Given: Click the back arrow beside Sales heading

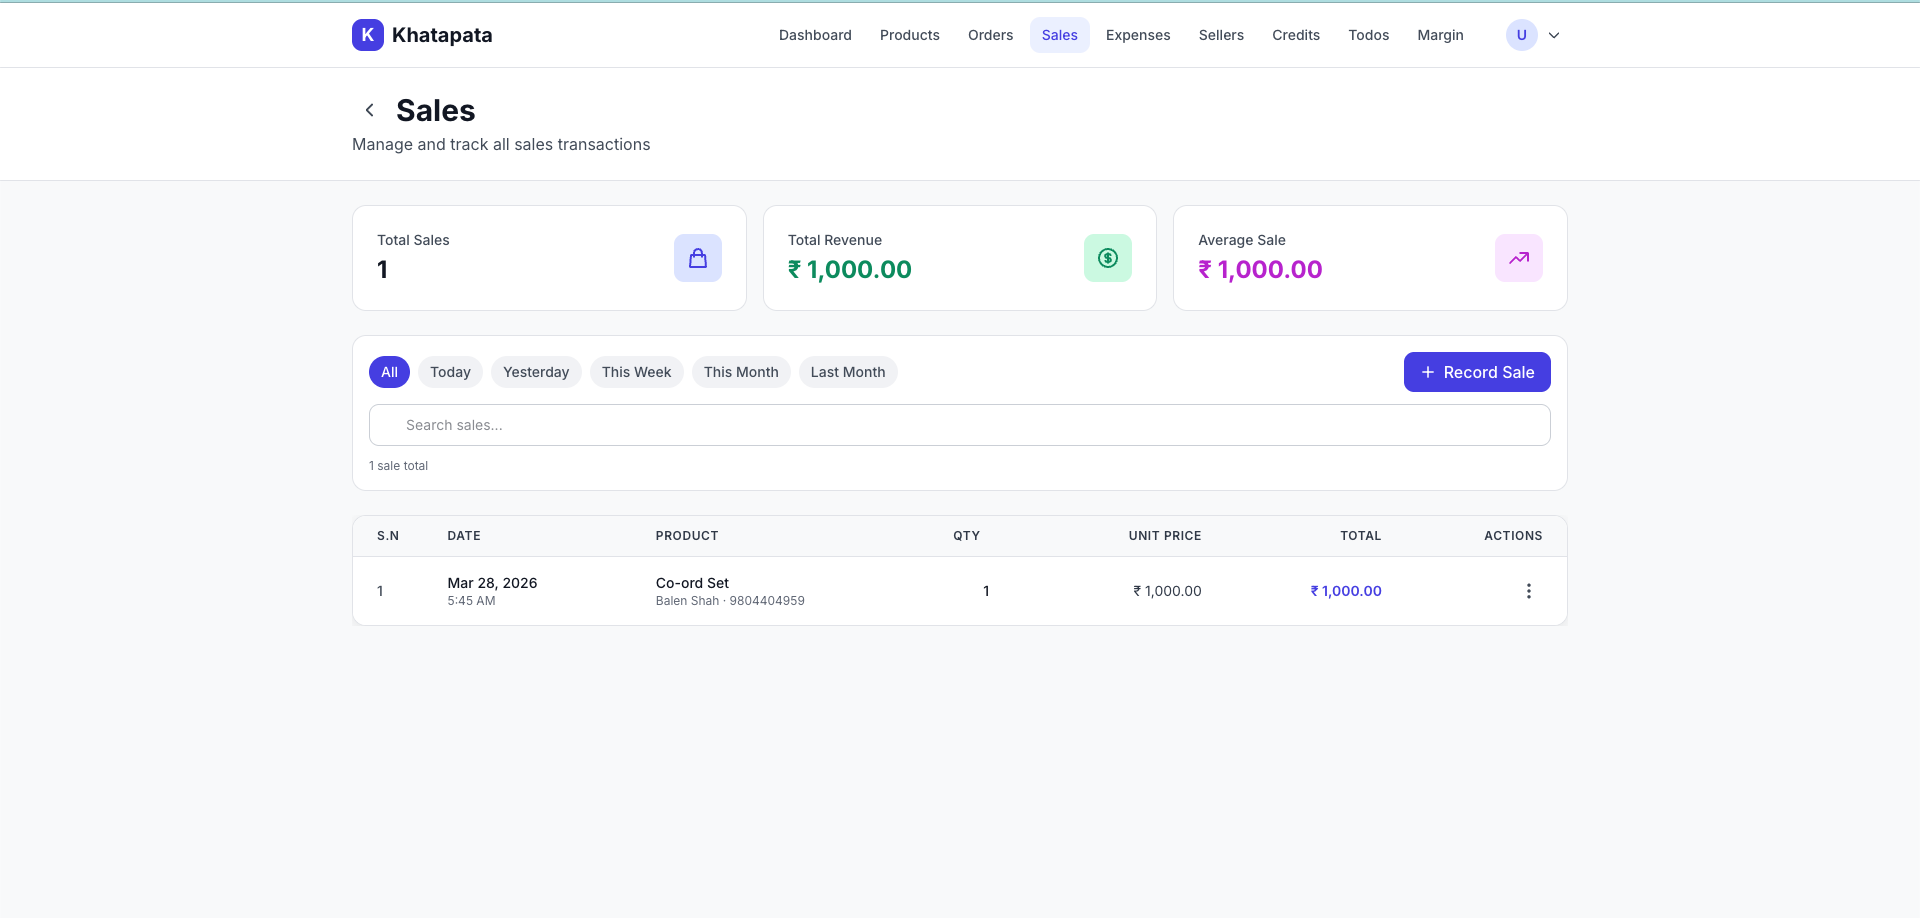Looking at the screenshot, I should [369, 109].
